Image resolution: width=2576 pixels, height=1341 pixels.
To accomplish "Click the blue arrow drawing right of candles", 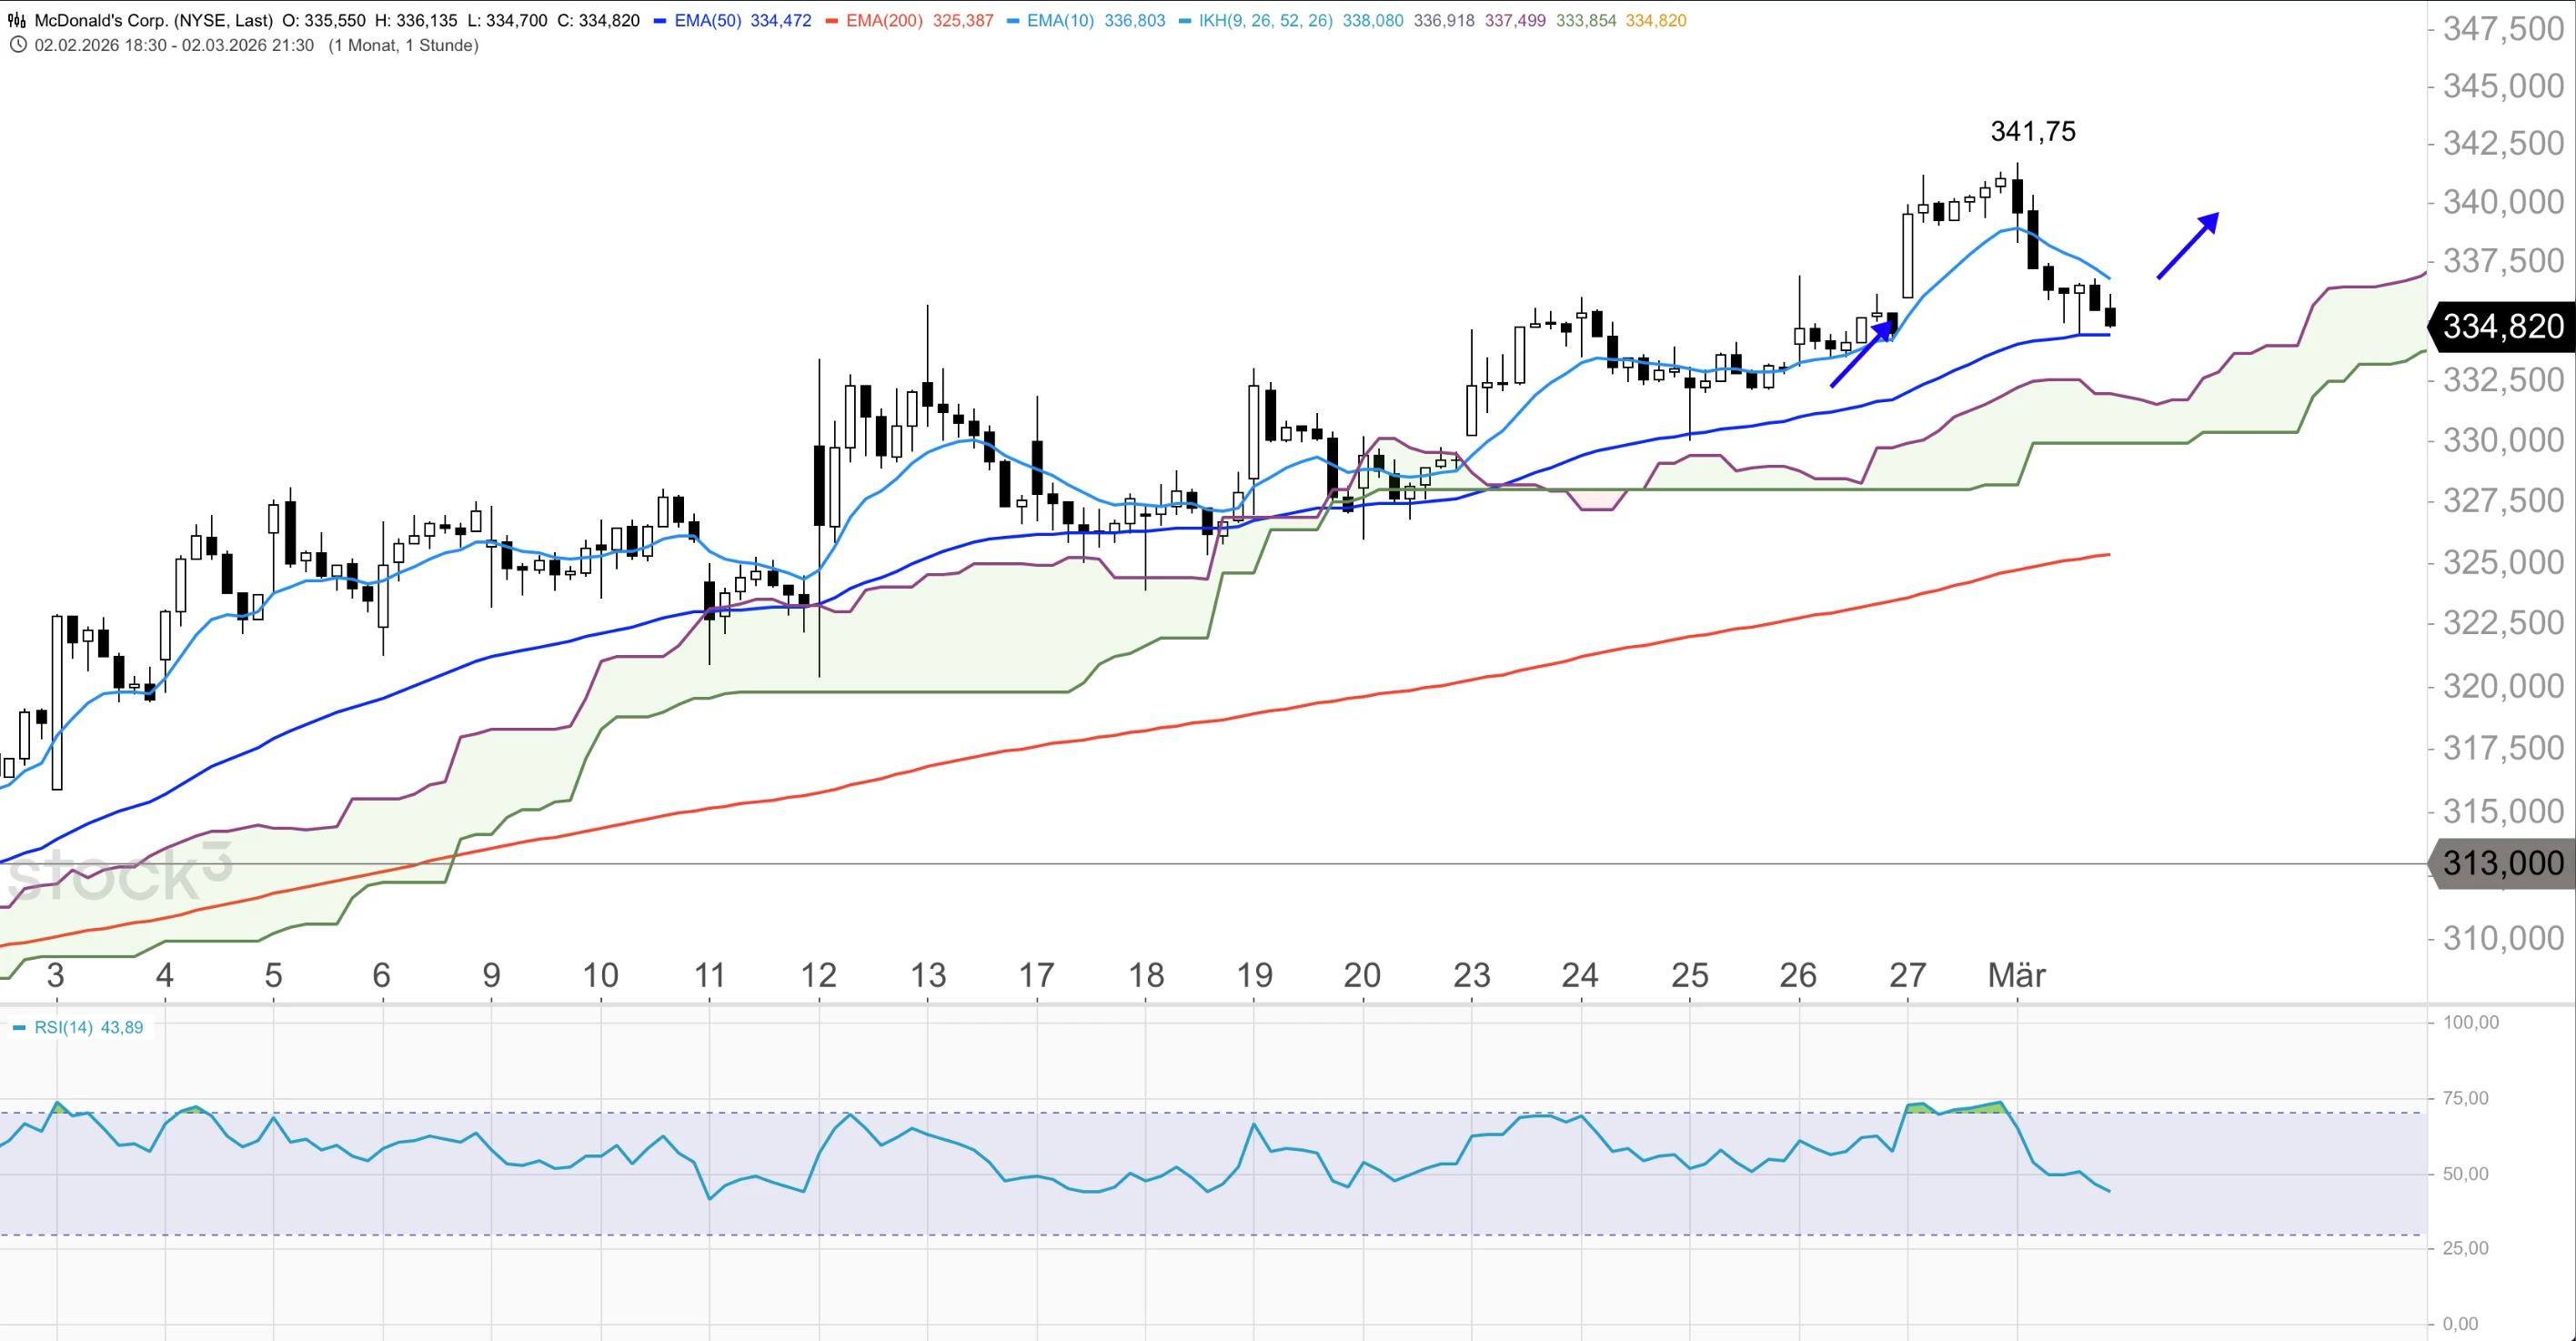I will pos(2188,245).
